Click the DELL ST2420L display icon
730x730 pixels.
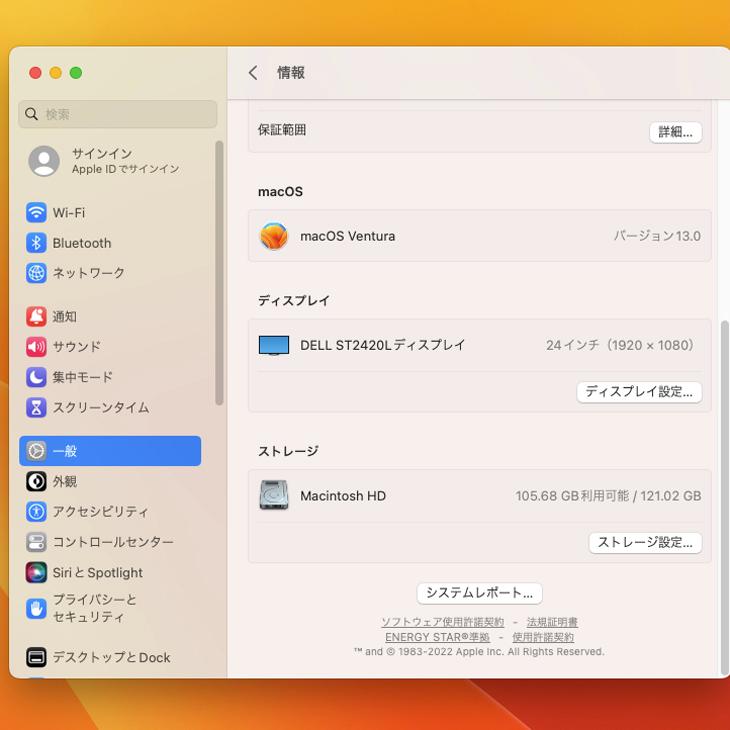(x=274, y=345)
